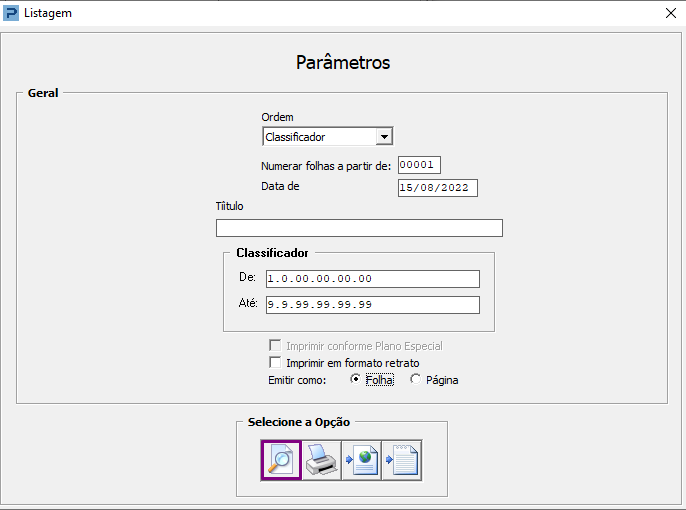Screen dimensions: 686x510
Task: Click the Classificador Até field
Action: (372, 304)
